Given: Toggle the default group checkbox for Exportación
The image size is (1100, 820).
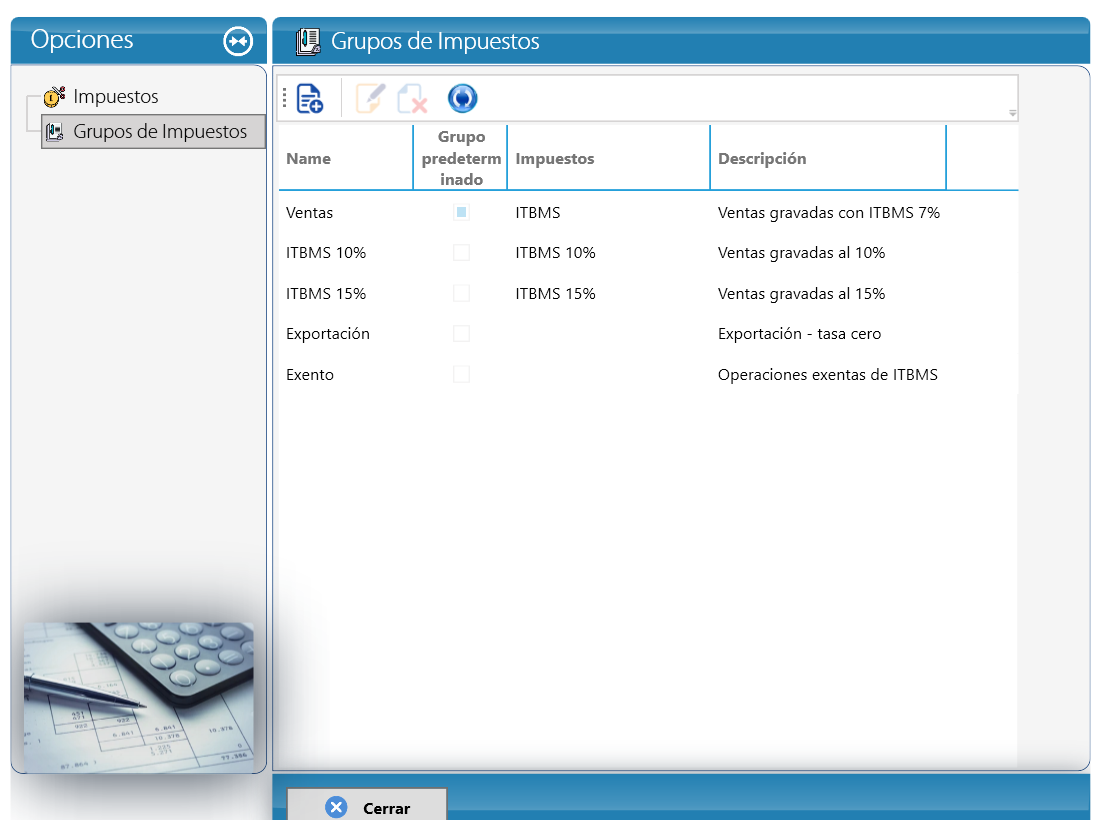Looking at the screenshot, I should coord(461,333).
